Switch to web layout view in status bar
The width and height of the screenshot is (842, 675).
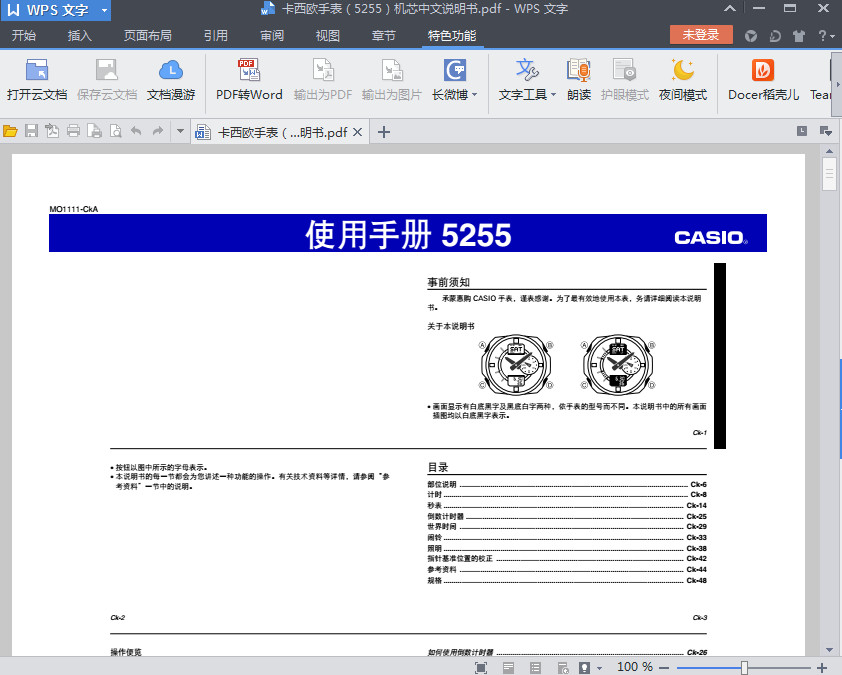click(563, 667)
